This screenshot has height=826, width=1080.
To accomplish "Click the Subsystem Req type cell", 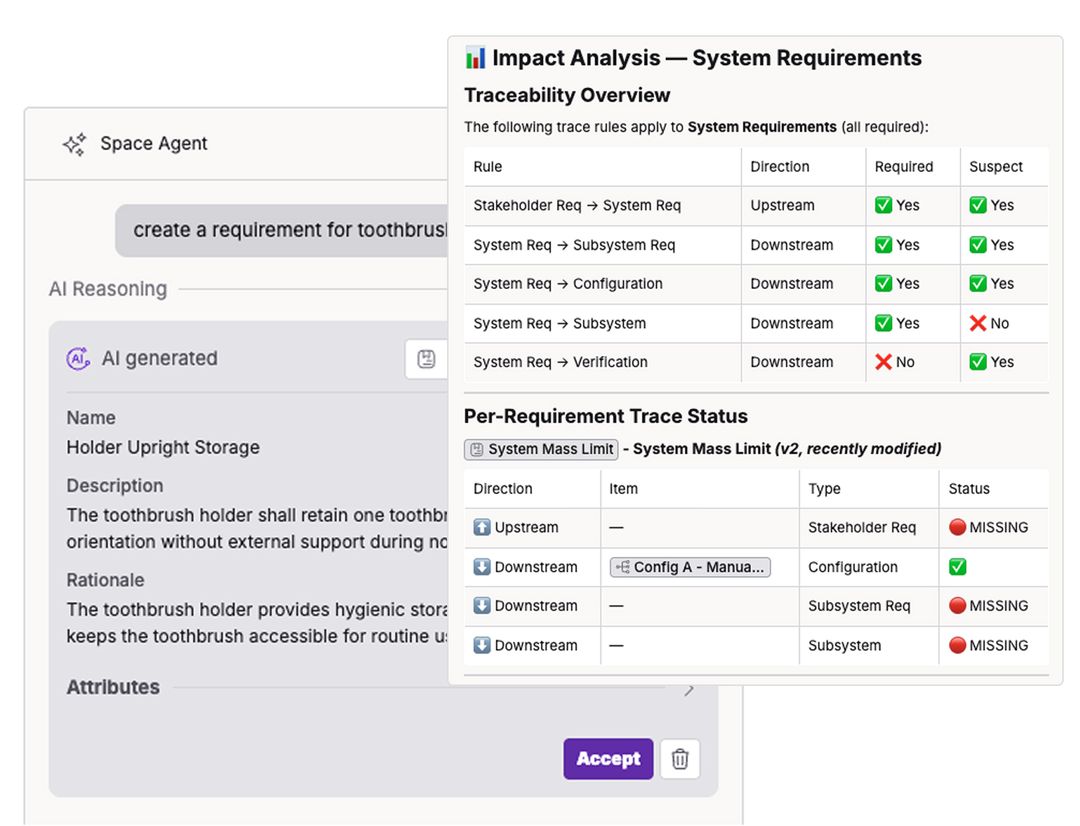I will [859, 606].
